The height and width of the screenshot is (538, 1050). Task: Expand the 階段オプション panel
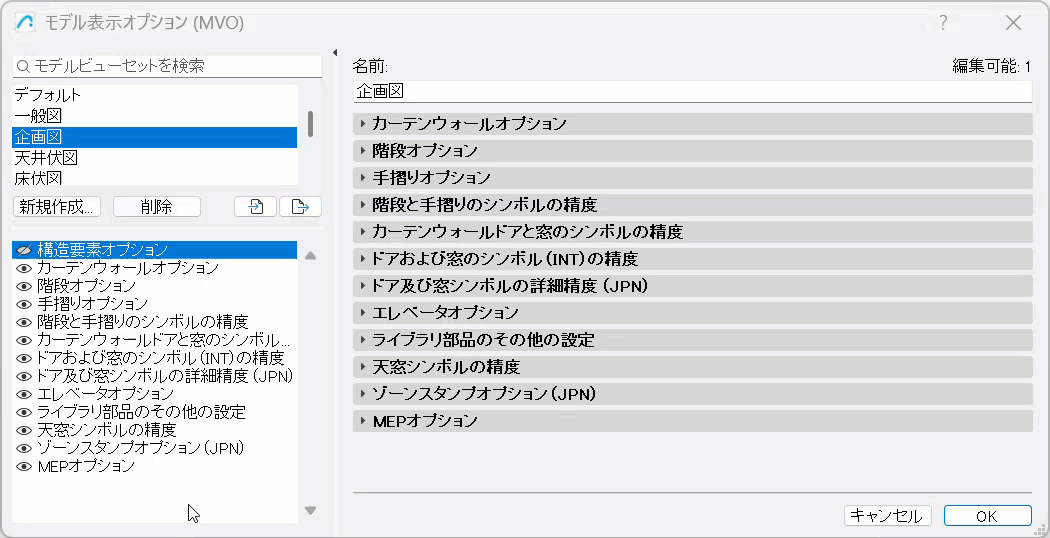(x=692, y=151)
